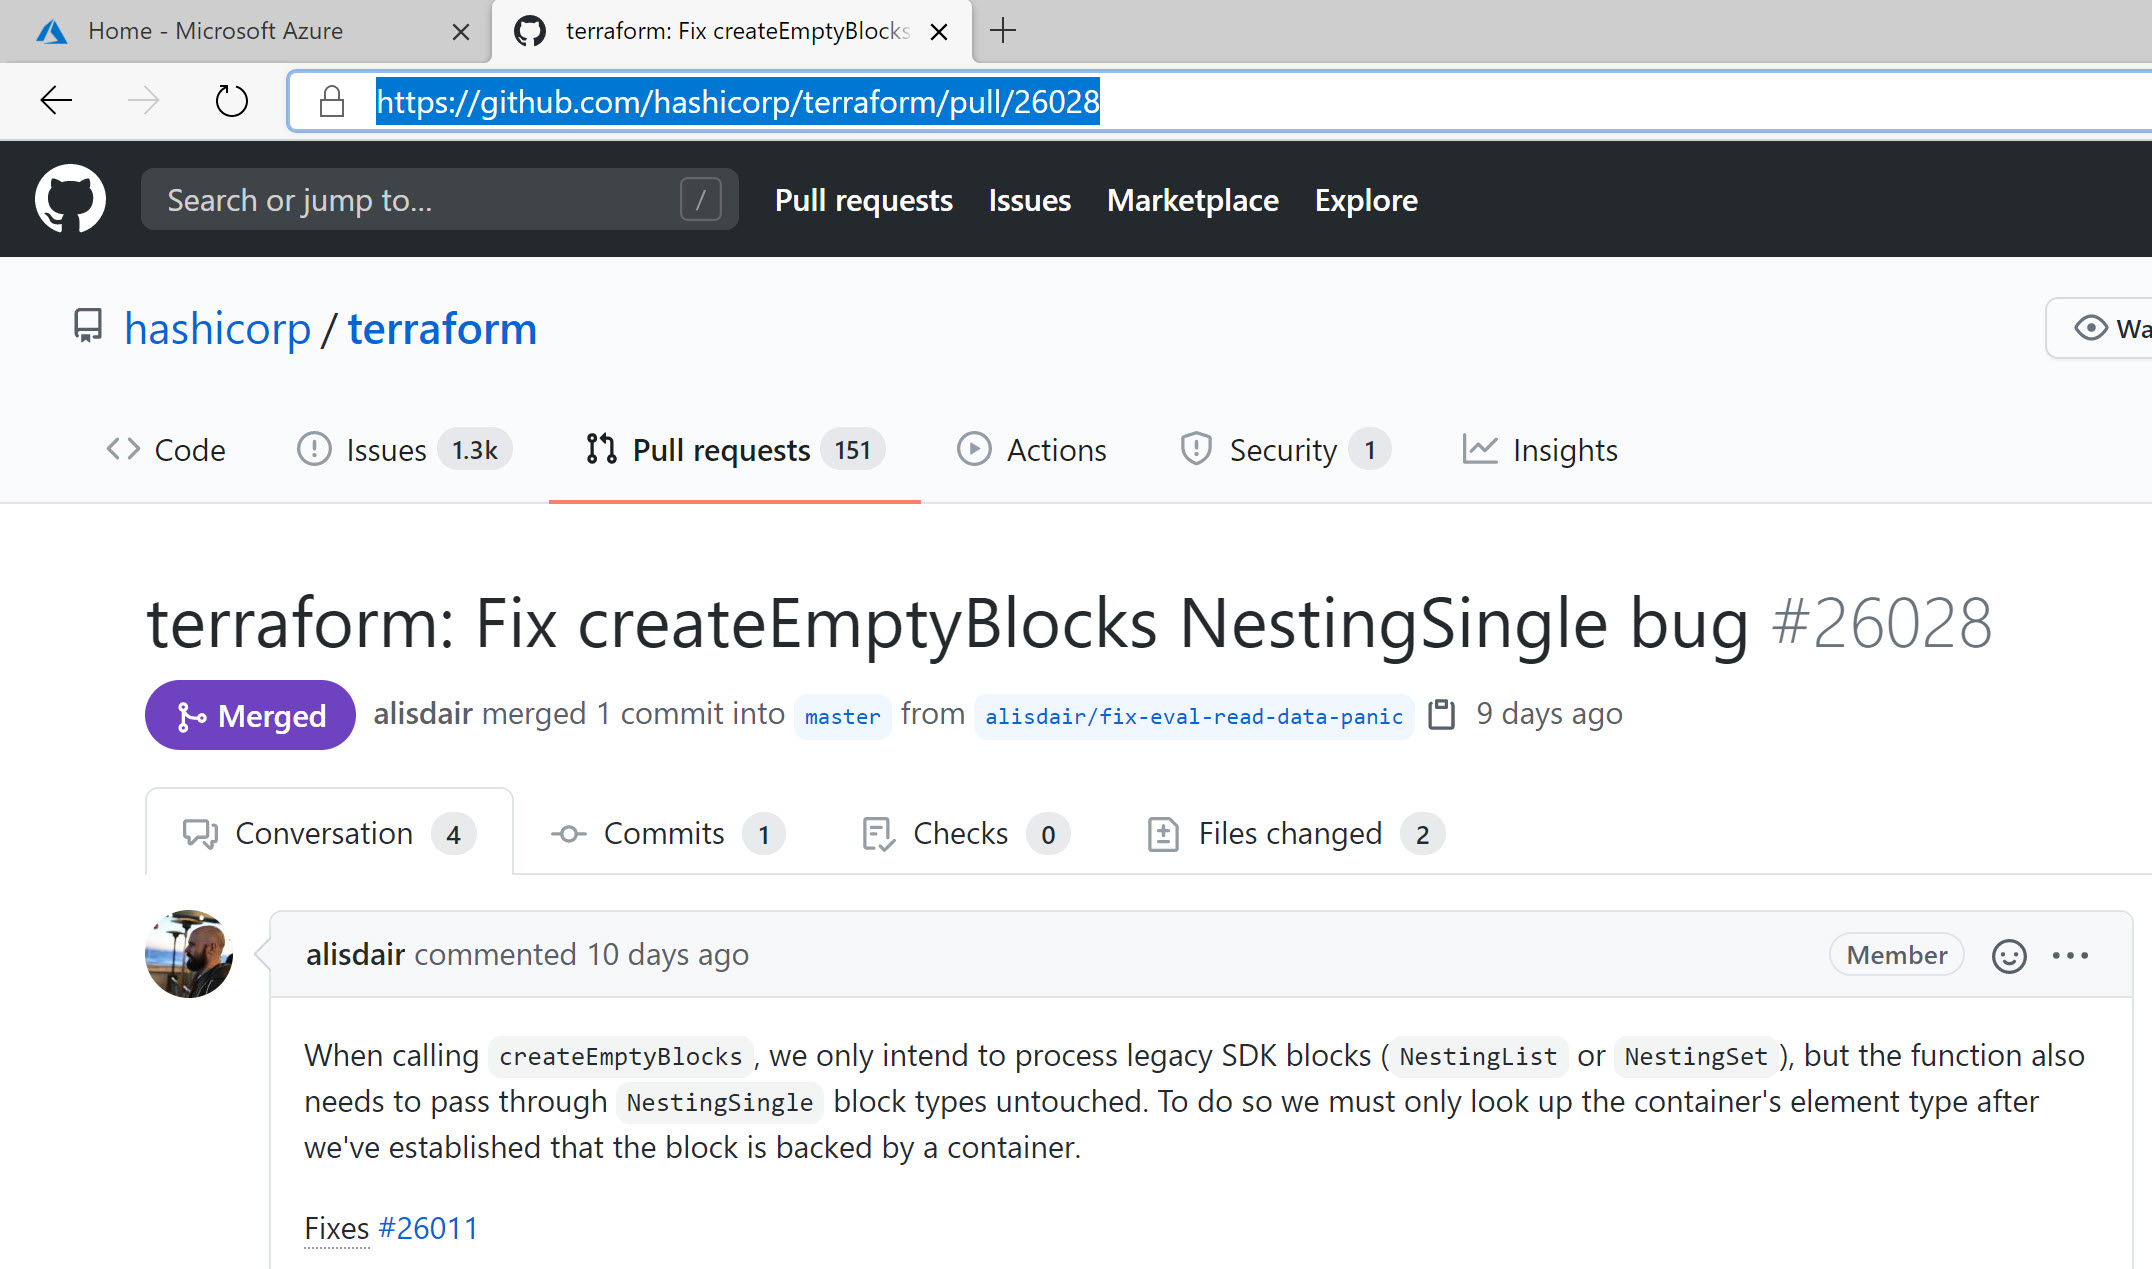
Task: Open comment options via ellipsis menu
Action: point(2071,956)
